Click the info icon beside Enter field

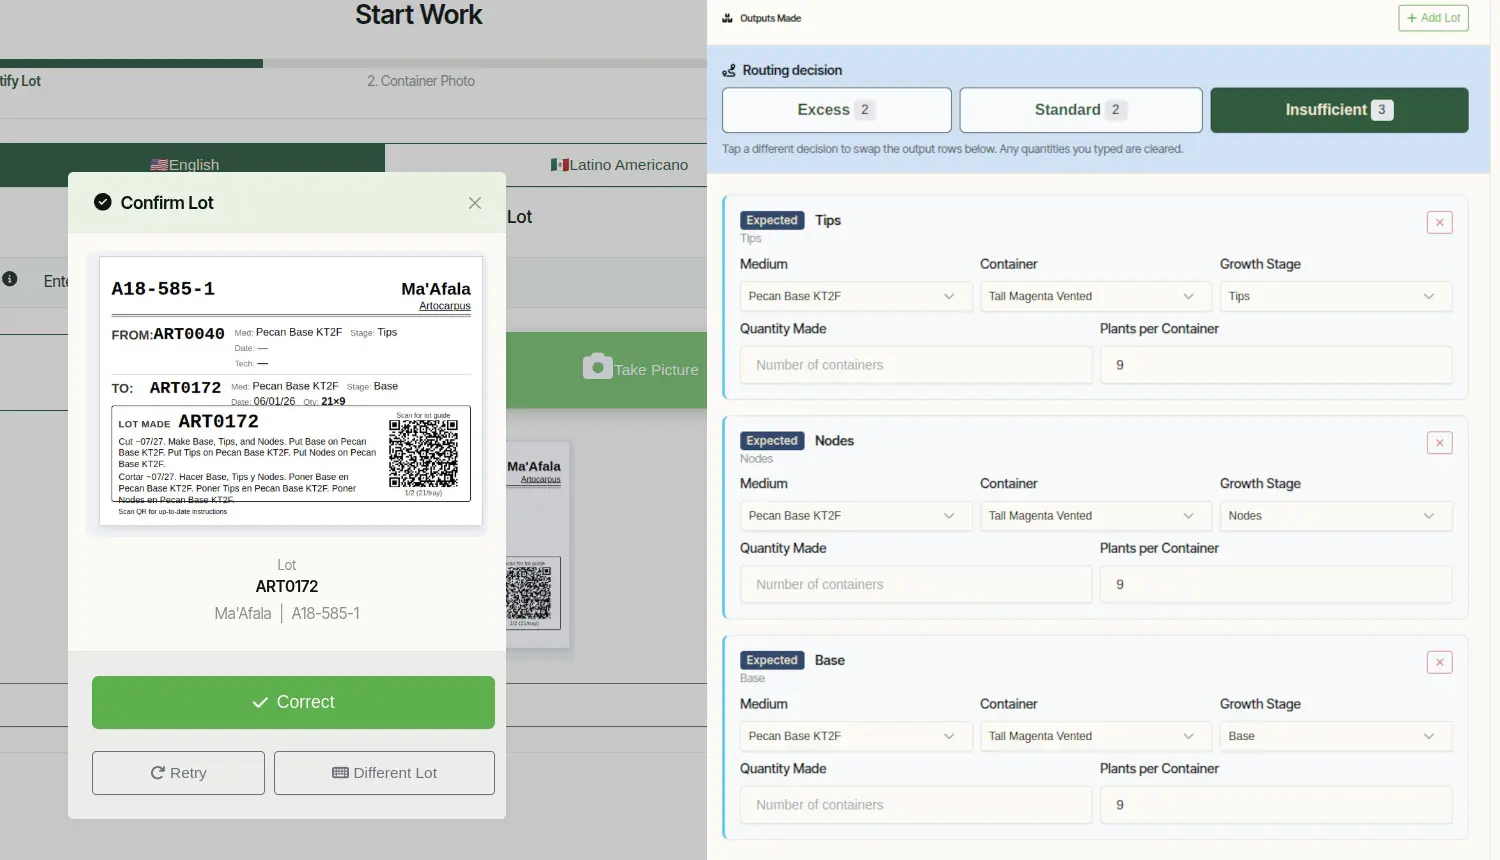[10, 279]
